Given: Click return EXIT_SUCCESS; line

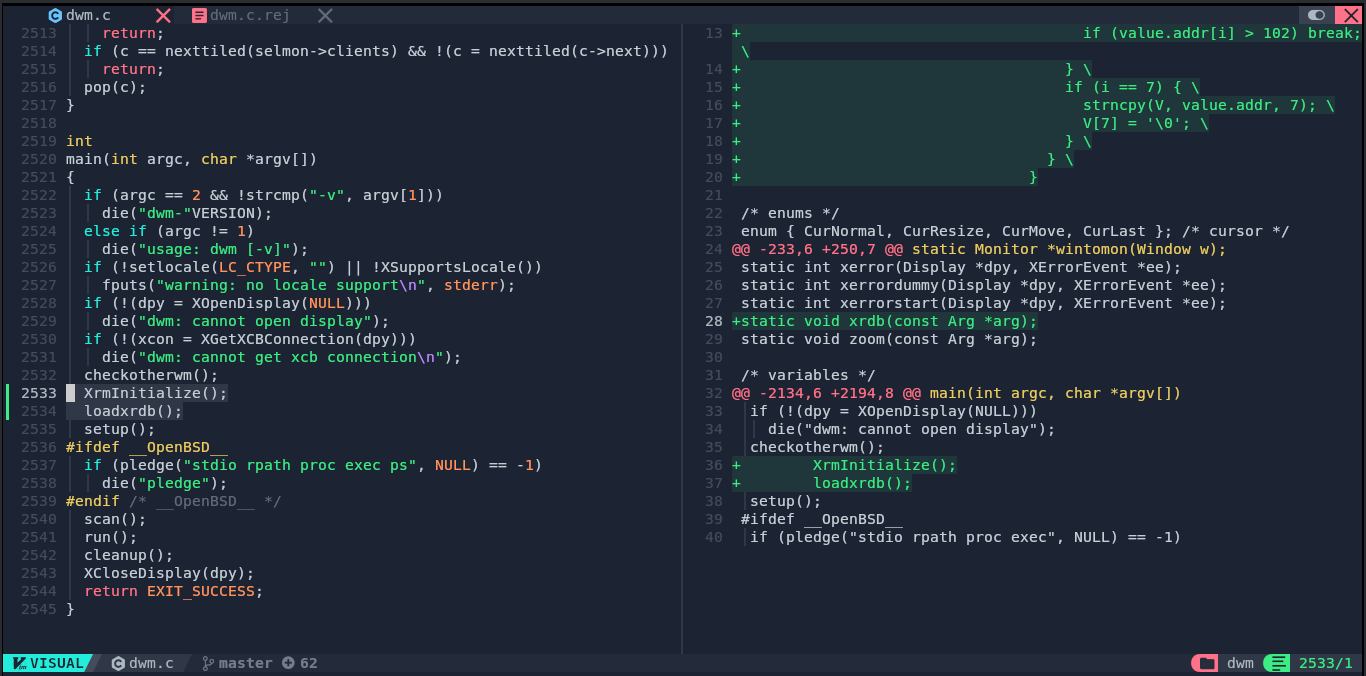Looking at the screenshot, I should (x=174, y=591).
